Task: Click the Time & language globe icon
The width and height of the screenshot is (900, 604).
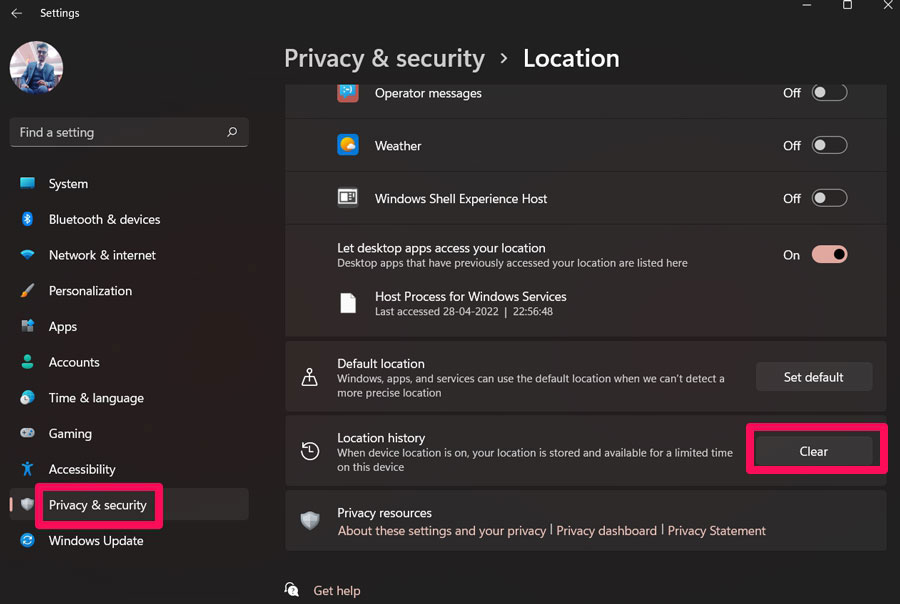Action: tap(28, 397)
